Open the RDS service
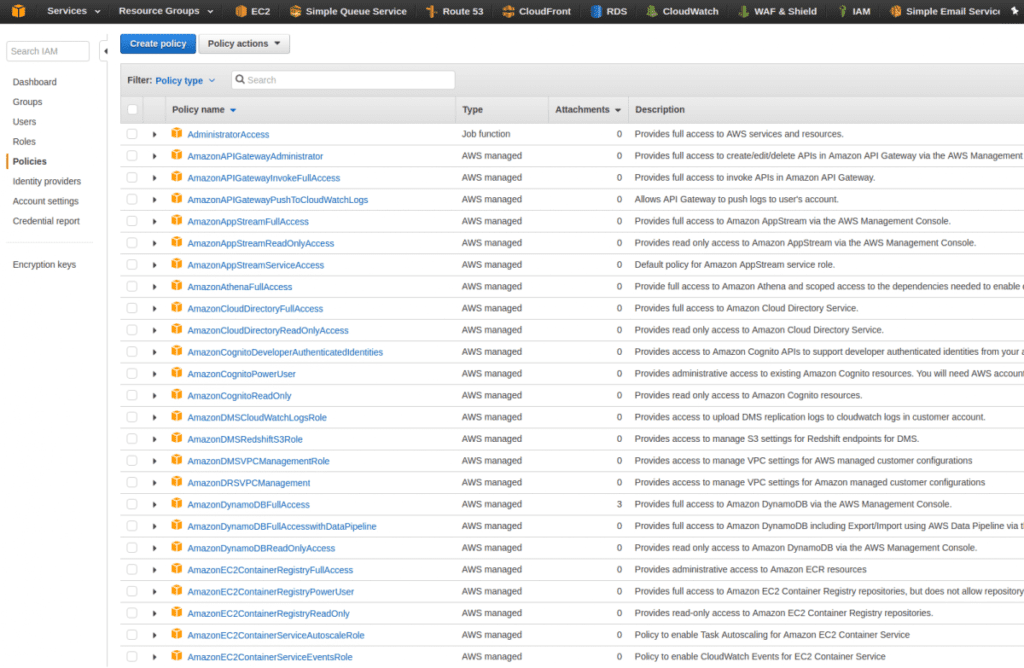This screenshot has width=1024, height=668. [615, 11]
